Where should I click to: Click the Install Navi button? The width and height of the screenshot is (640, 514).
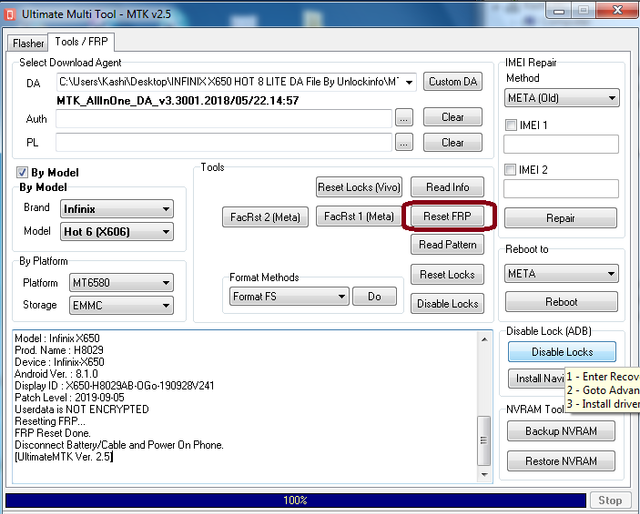pos(537,378)
